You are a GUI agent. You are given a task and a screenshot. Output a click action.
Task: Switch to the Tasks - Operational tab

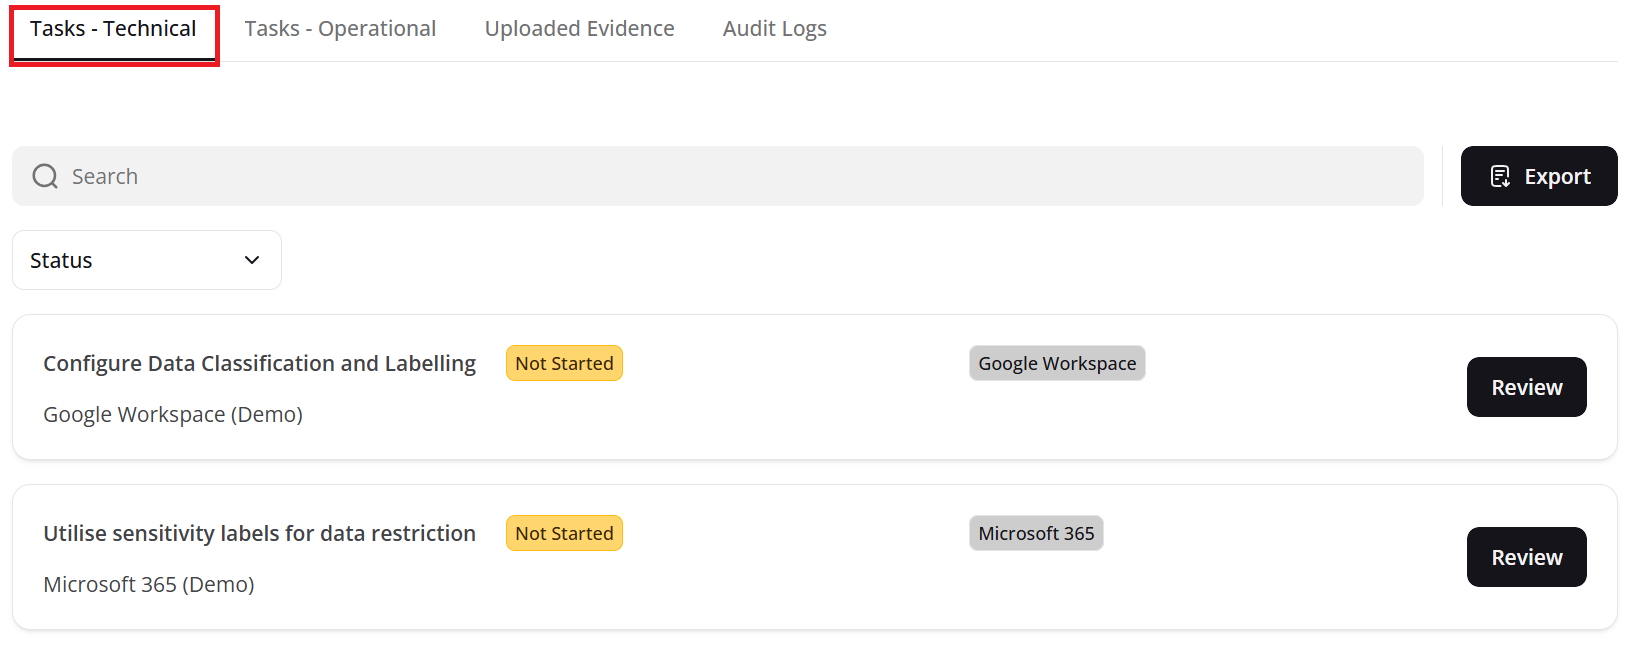click(340, 29)
